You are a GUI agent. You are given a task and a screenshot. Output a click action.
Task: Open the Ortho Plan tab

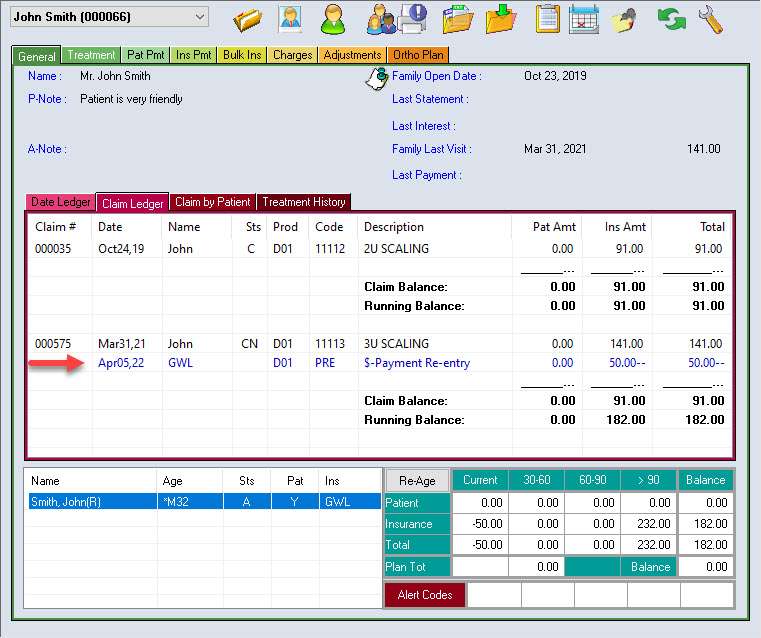click(x=418, y=55)
